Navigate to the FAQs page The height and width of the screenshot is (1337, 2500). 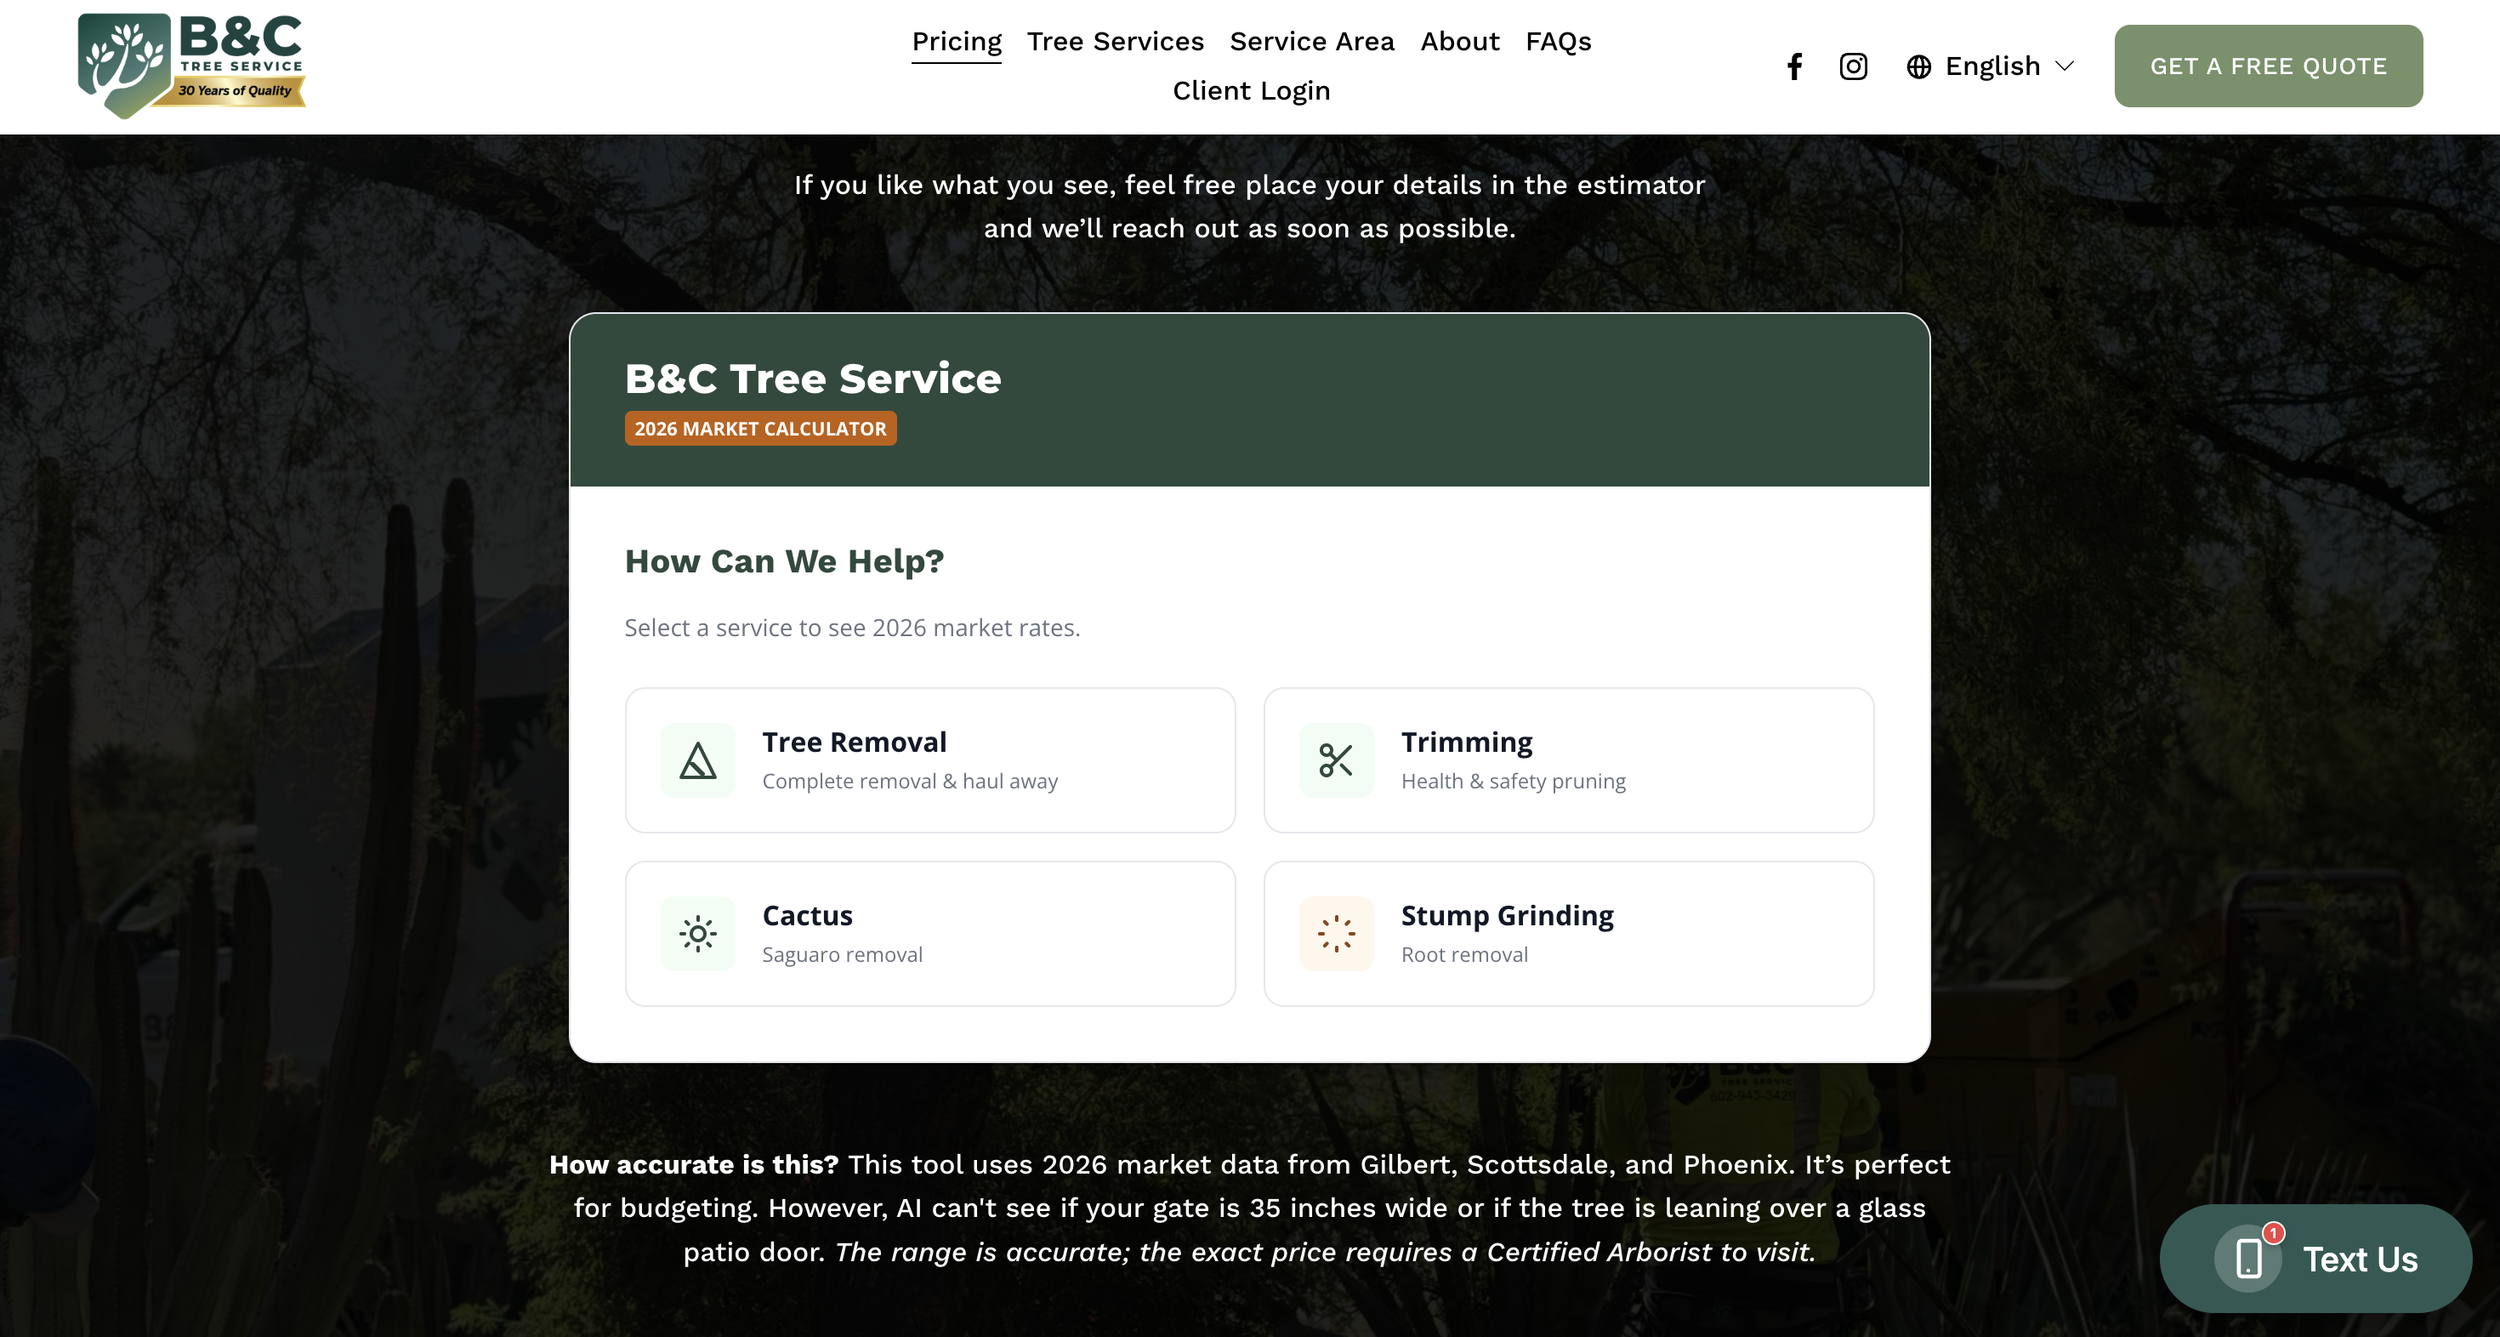coord(1557,42)
